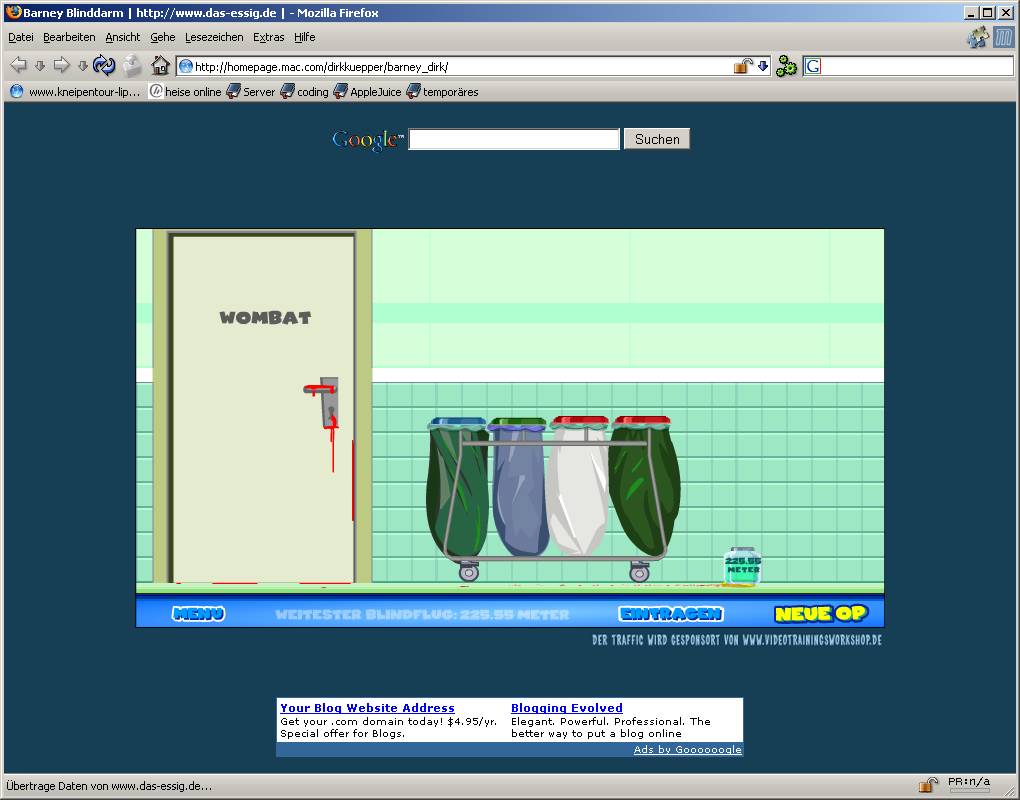1020x800 pixels.
Task: Open the 'Blogging Evolved' ad link
Action: (566, 708)
